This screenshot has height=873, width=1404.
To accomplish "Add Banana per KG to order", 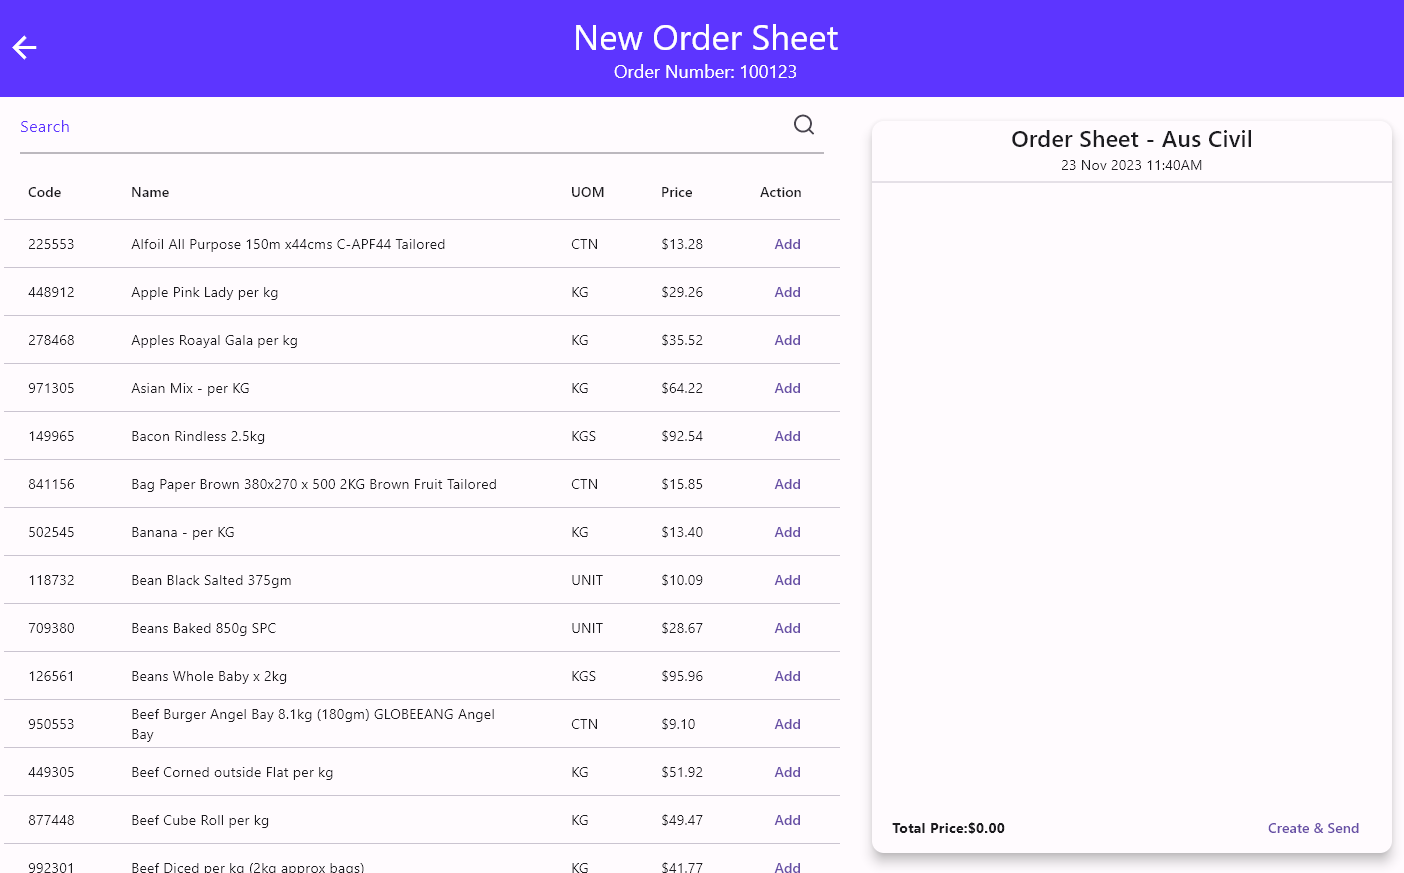I will [787, 532].
